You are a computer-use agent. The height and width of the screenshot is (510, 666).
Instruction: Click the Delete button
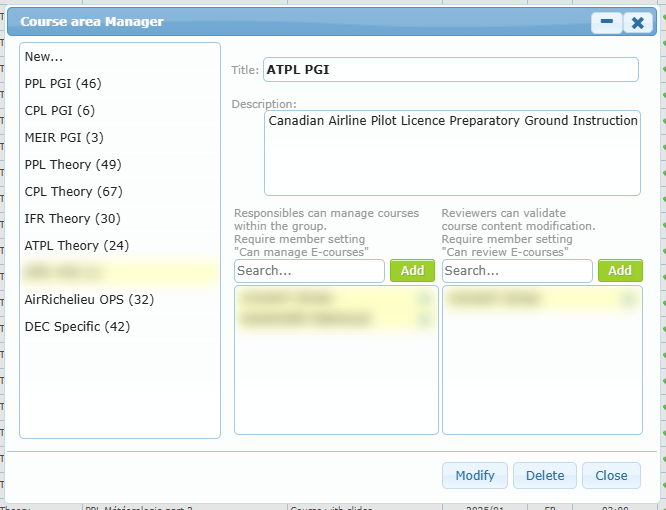click(x=545, y=476)
